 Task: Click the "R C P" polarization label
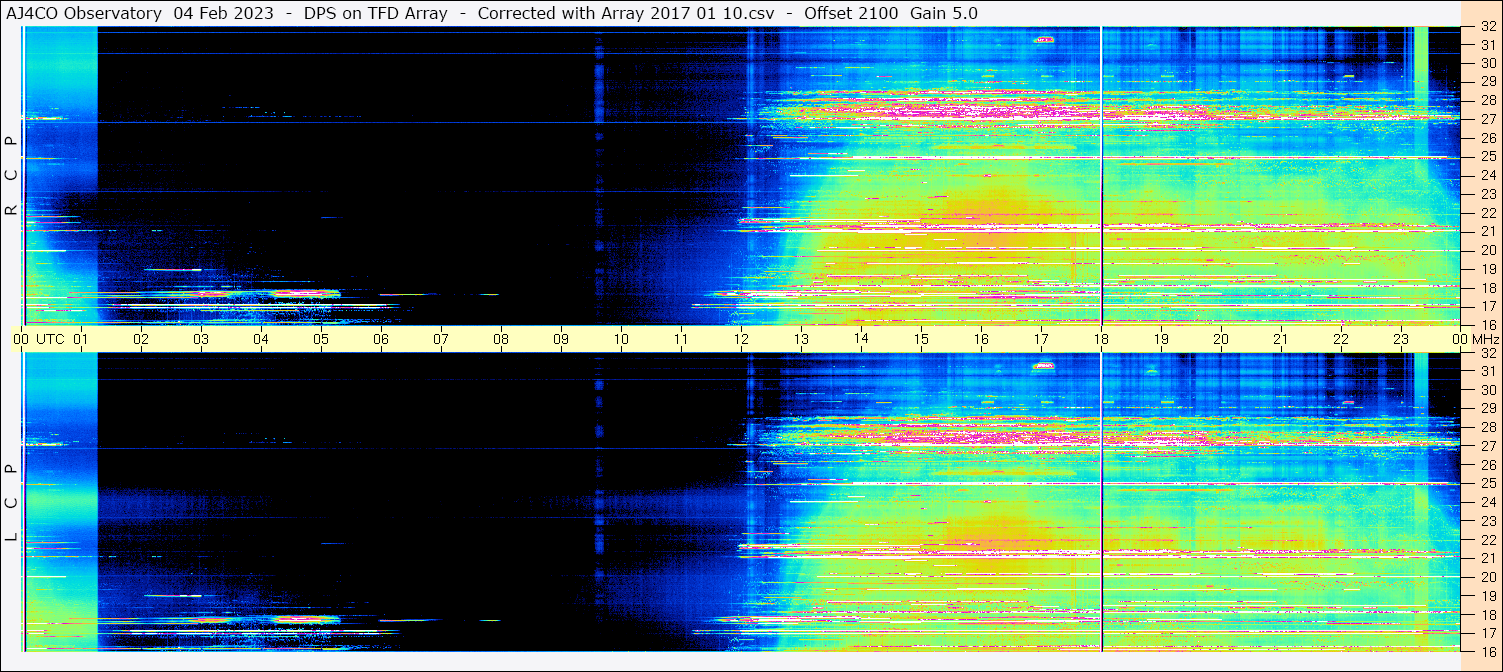(x=11, y=176)
